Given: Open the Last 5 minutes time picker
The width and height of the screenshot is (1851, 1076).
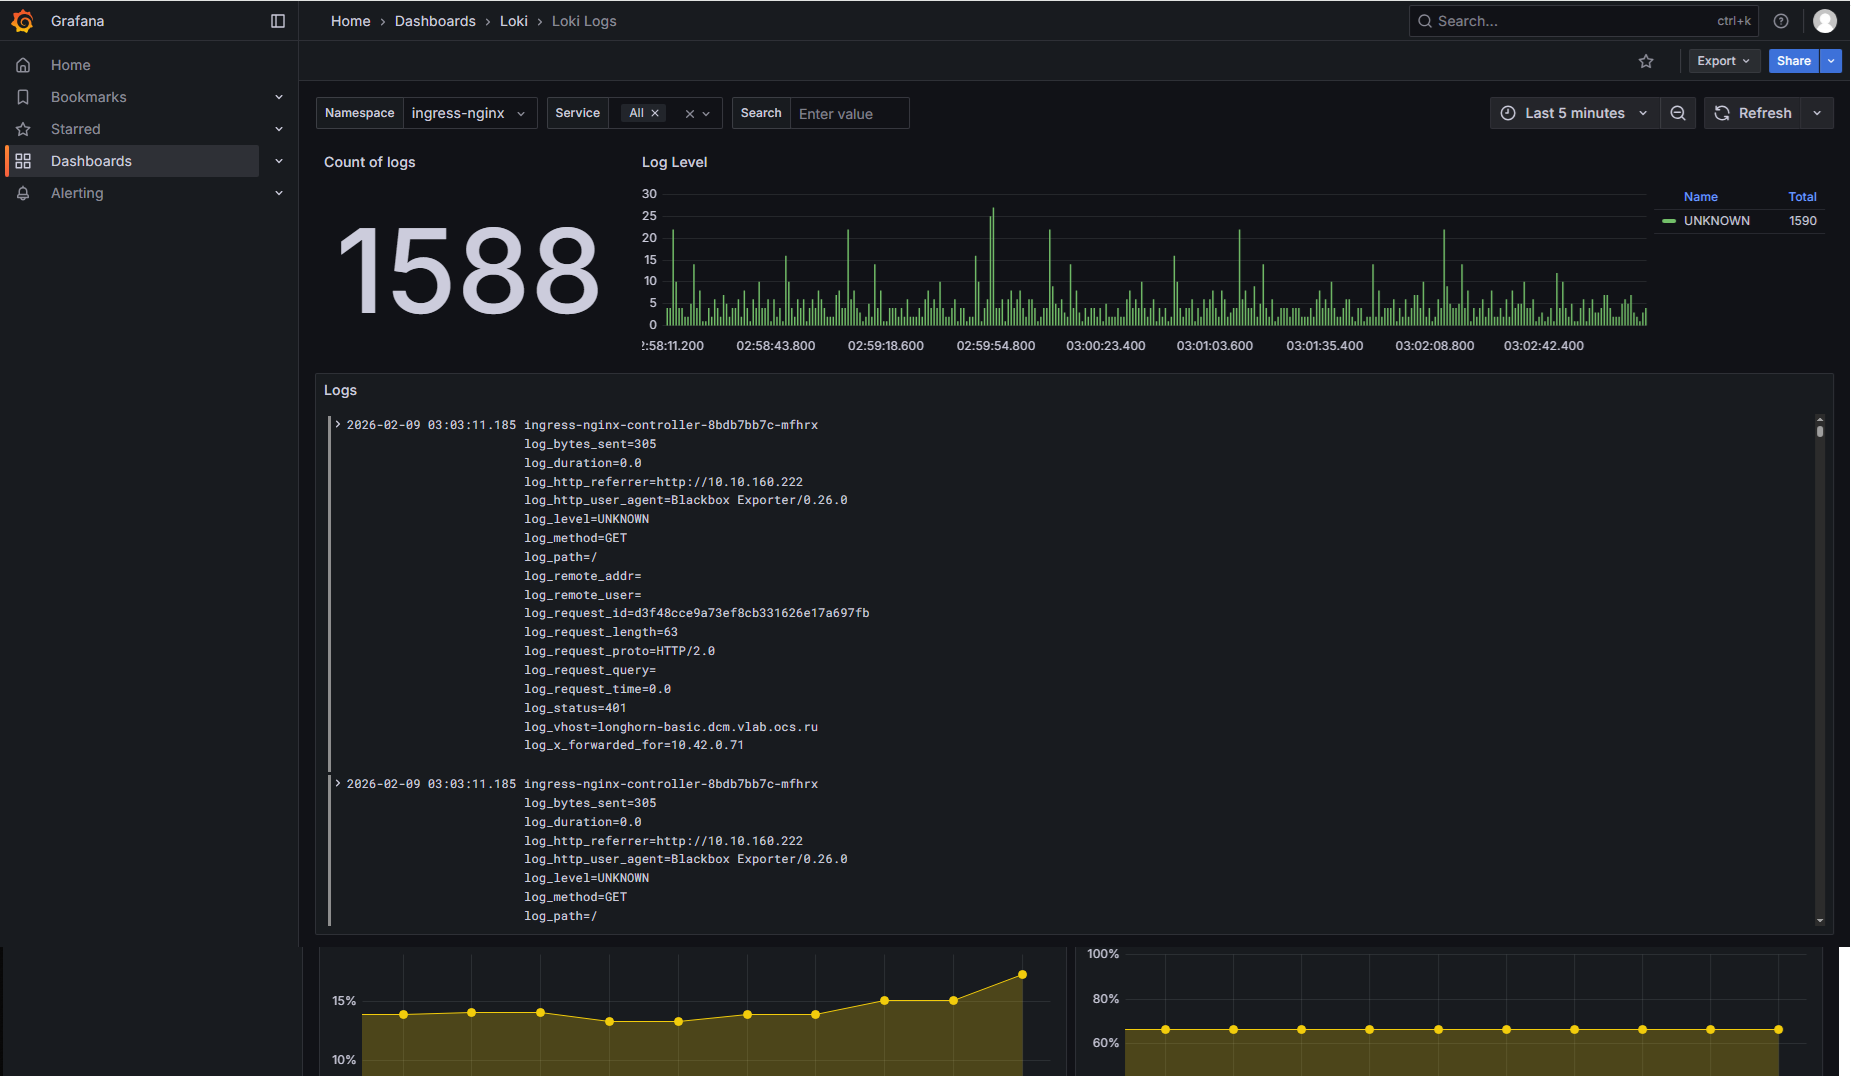Looking at the screenshot, I should click(1574, 113).
